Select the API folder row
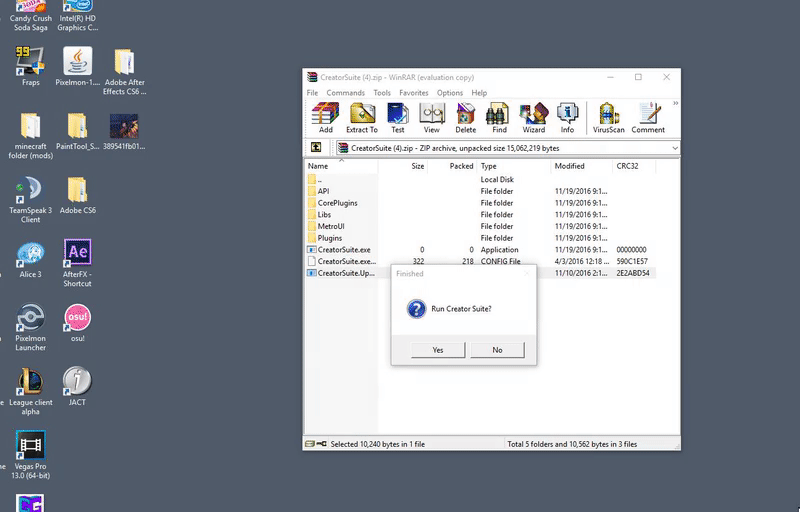Screen dimensions: 800x512 click(480, 191)
